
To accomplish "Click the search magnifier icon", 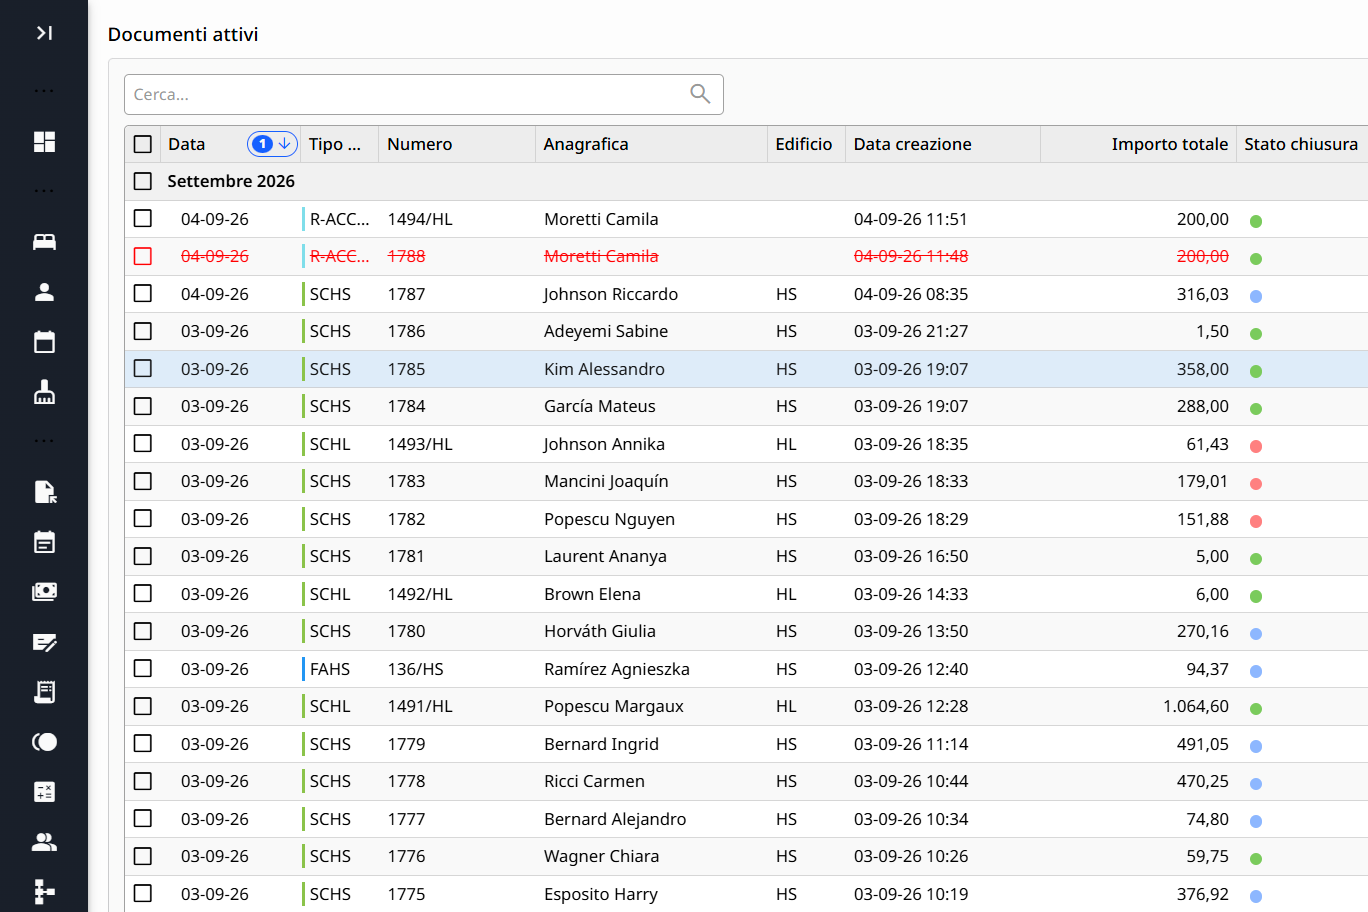I will click(700, 94).
